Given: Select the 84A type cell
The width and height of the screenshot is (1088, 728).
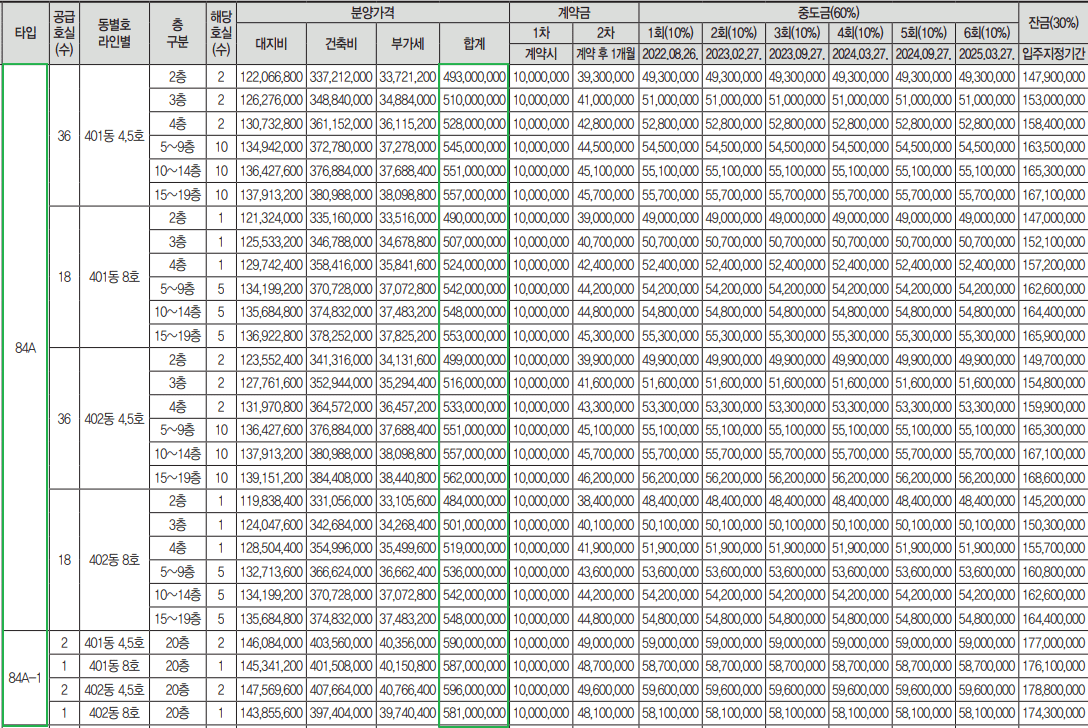Looking at the screenshot, I should point(26,348).
